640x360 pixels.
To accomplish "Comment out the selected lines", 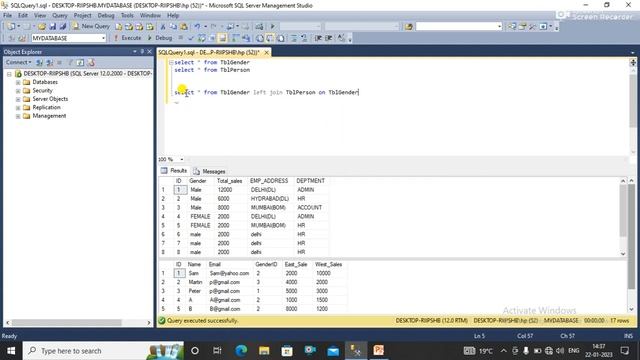I will click(294, 38).
